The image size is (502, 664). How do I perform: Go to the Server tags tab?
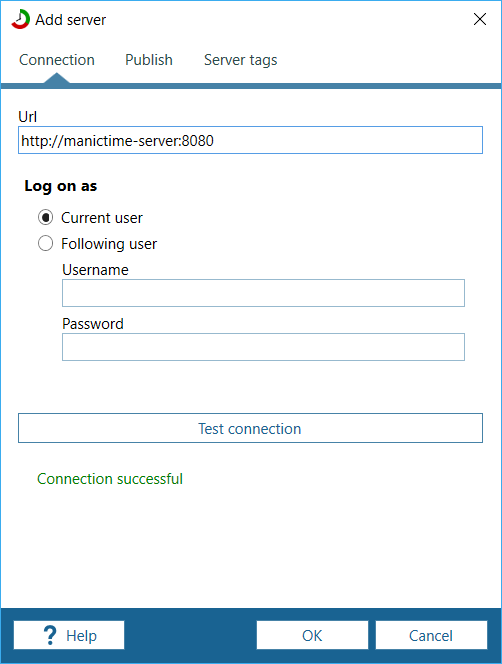[241, 60]
